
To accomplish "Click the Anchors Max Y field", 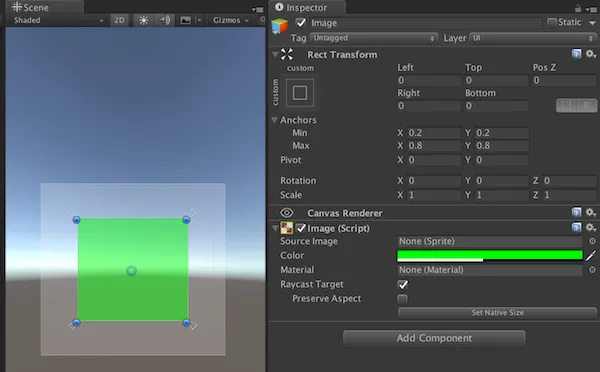I will click(502, 146).
